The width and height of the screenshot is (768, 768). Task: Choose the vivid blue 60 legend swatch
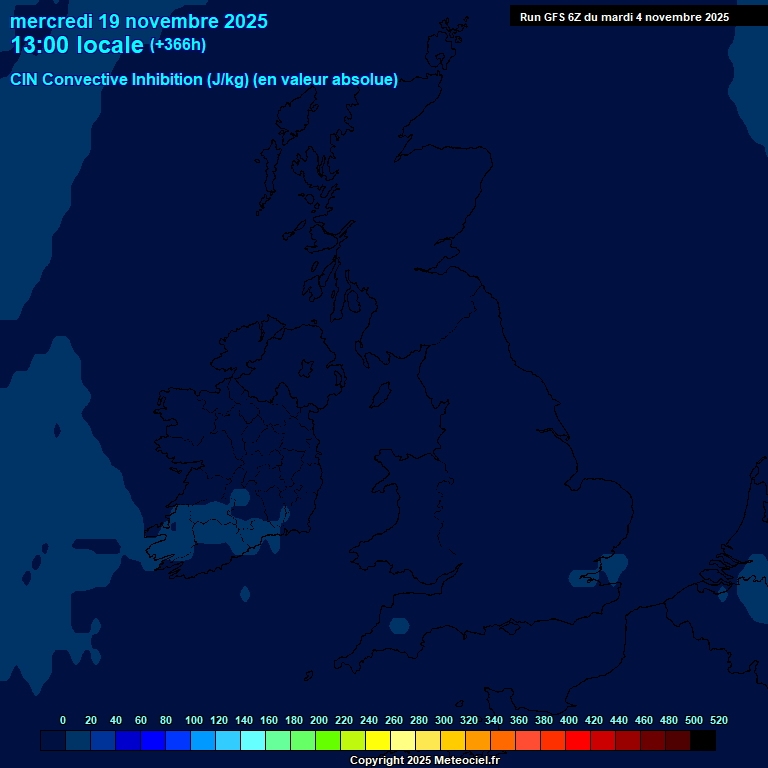click(153, 741)
